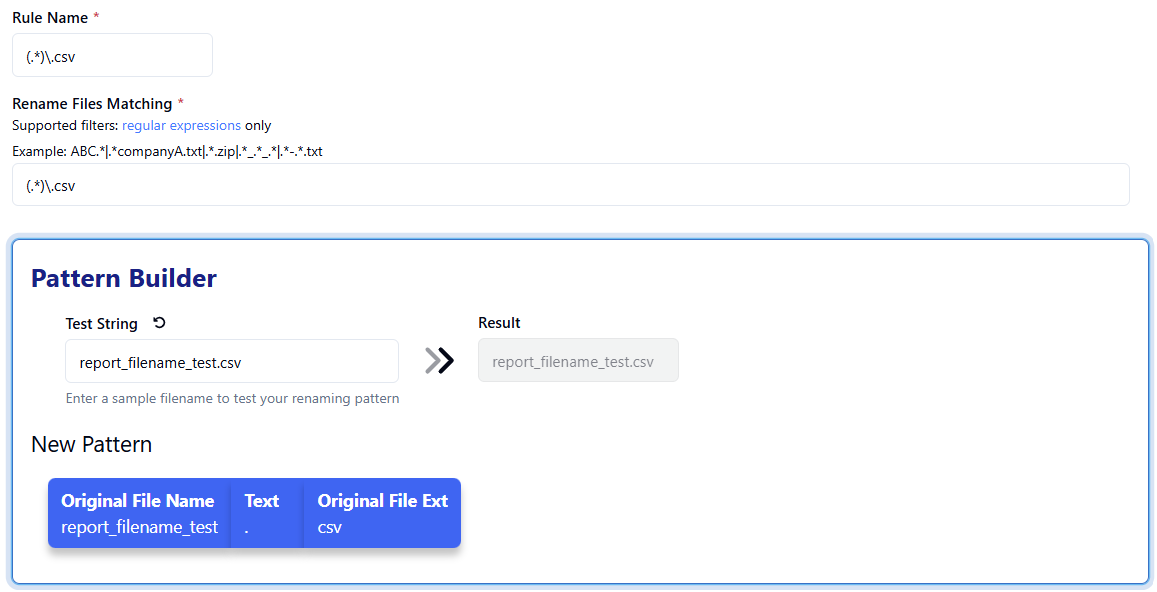Click the Pattern Builder heading

tap(124, 278)
